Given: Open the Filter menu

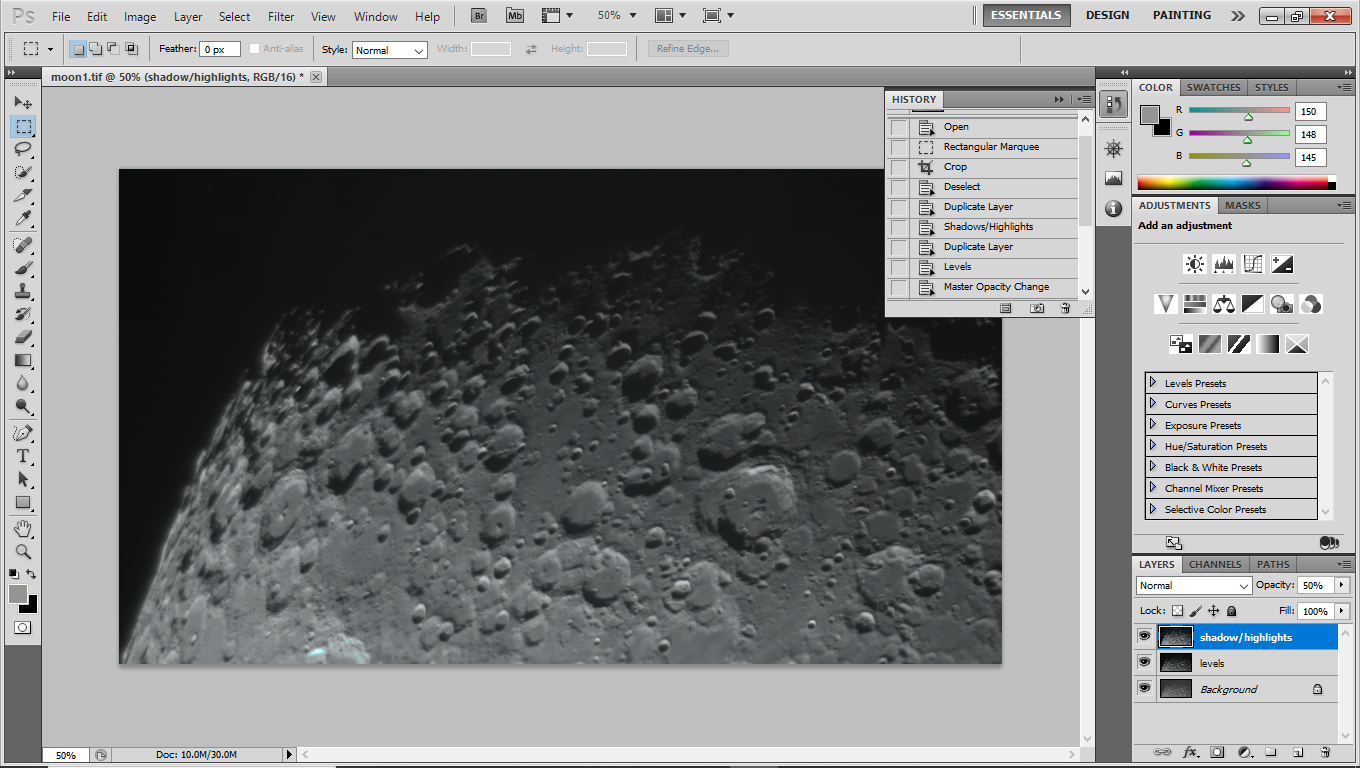Looking at the screenshot, I should 281,16.
